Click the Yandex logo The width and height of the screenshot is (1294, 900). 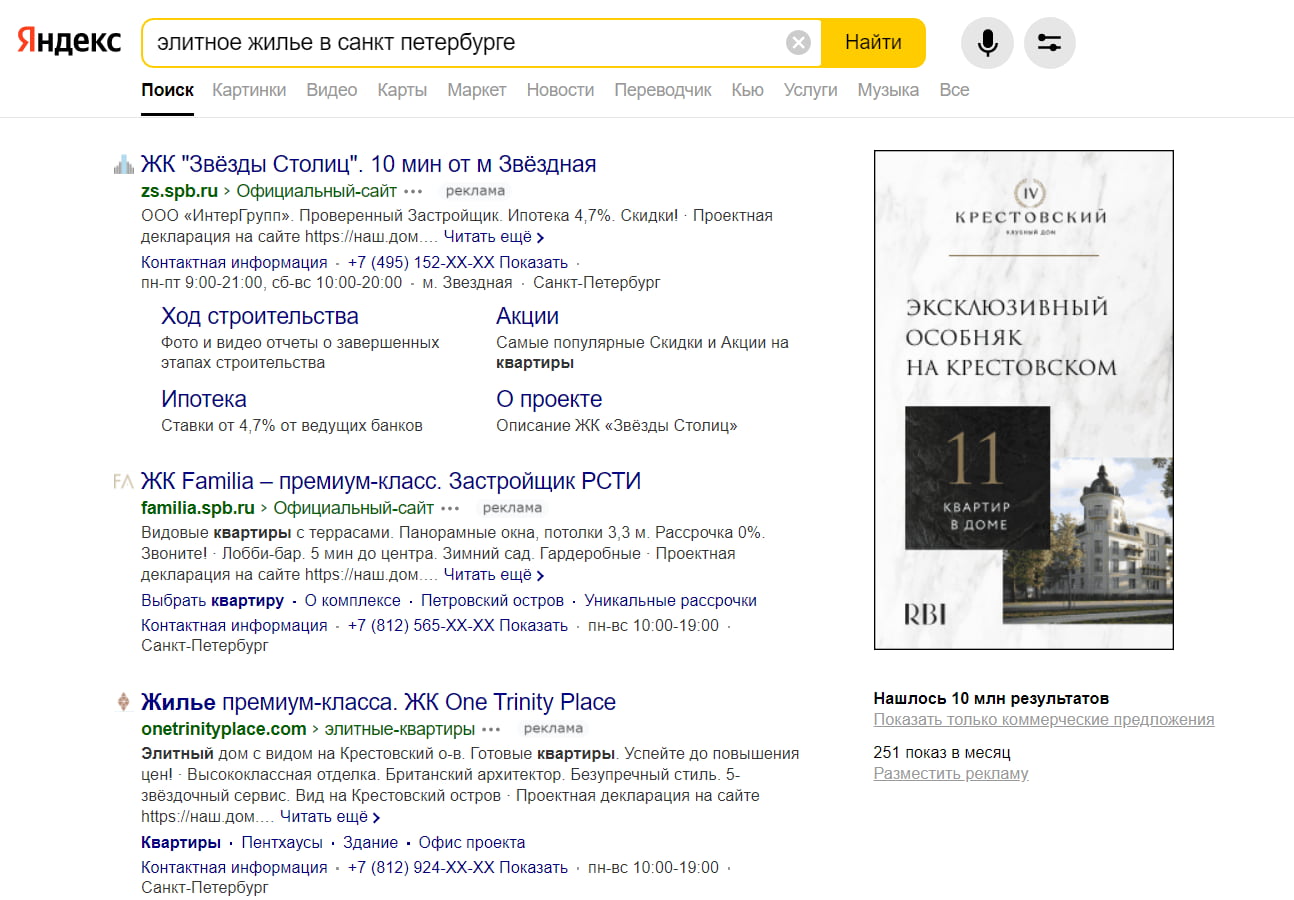click(69, 42)
